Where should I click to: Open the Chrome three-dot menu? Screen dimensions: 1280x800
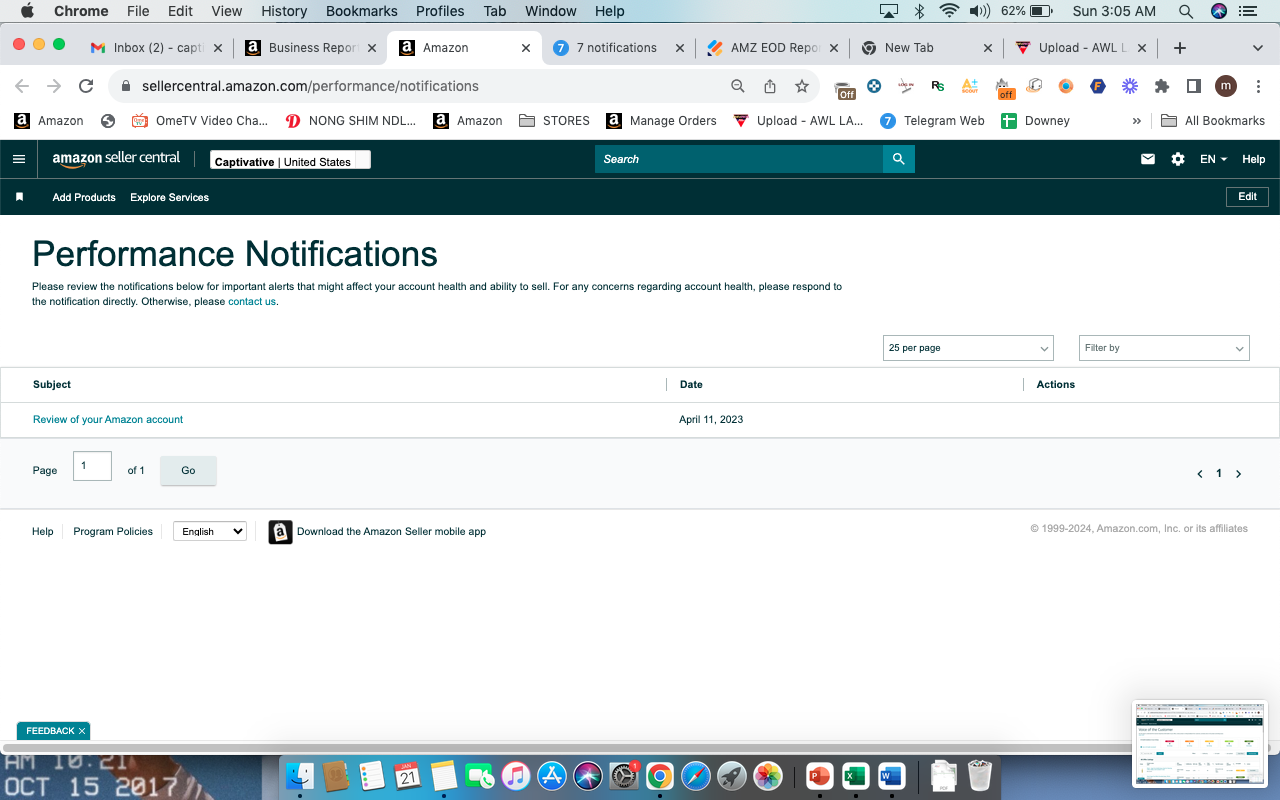[1257, 86]
